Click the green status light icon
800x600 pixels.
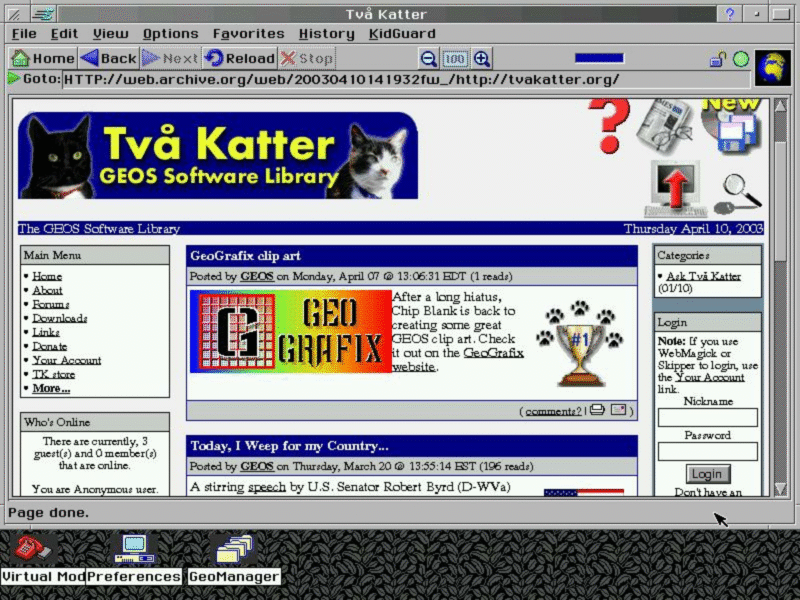point(741,59)
